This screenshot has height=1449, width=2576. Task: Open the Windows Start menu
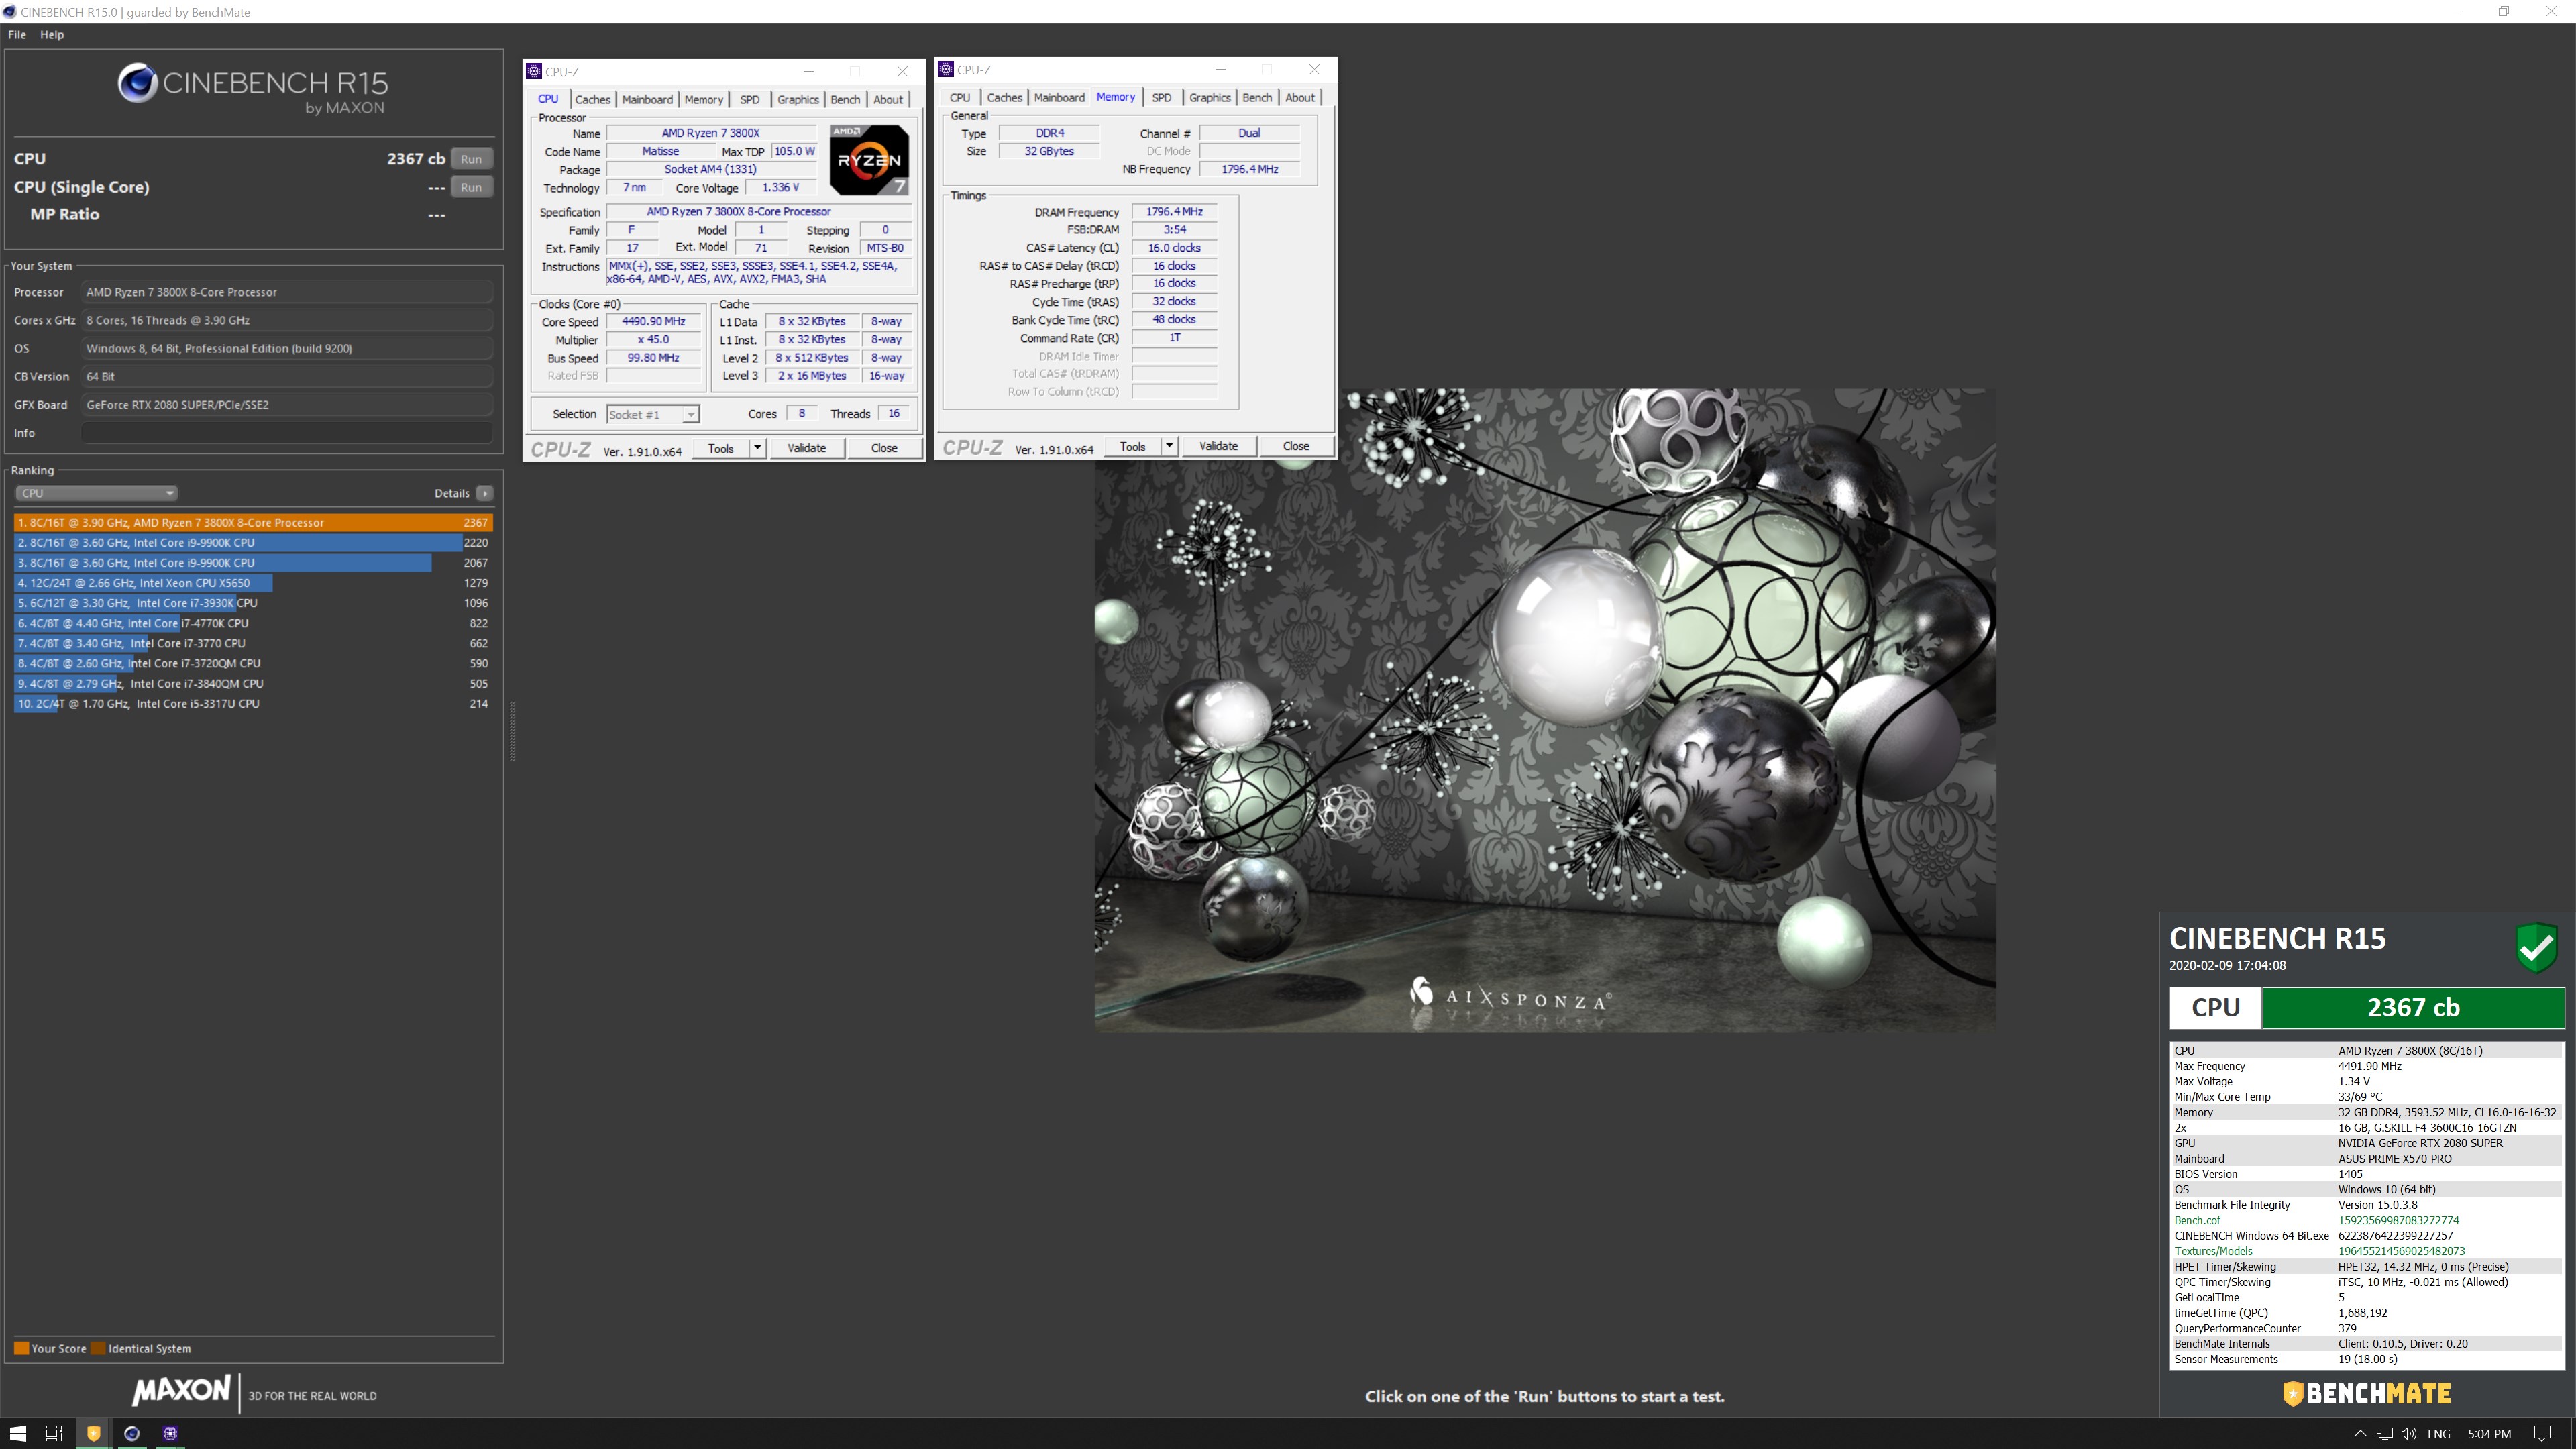(18, 1433)
